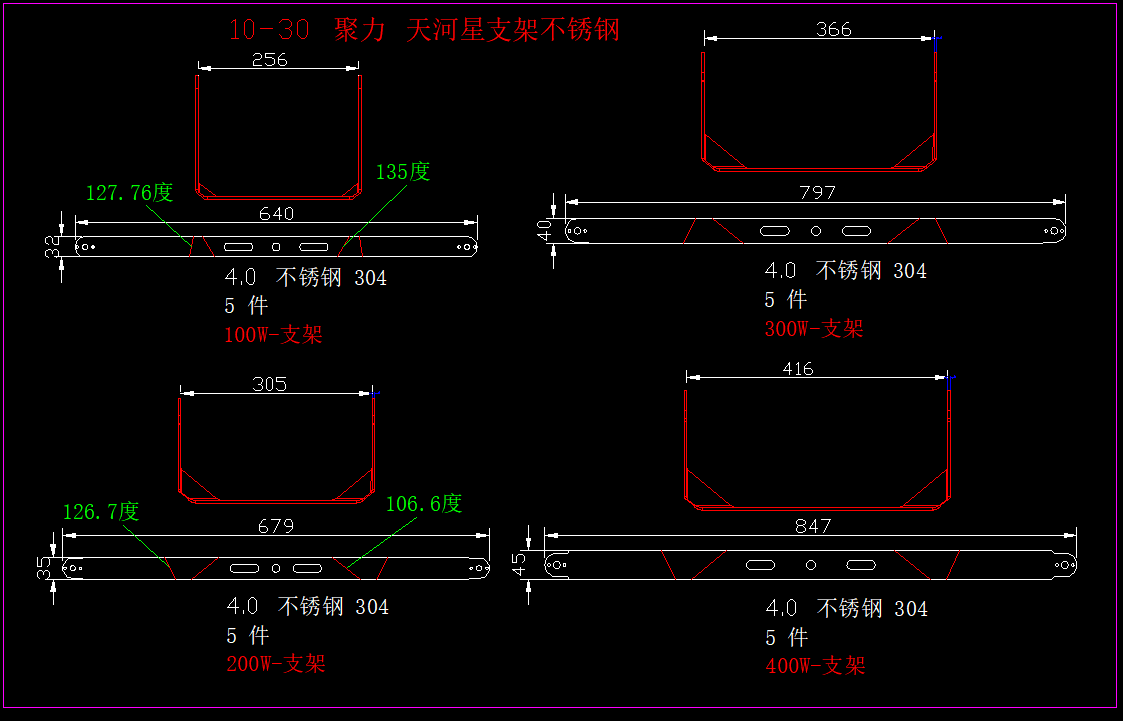The width and height of the screenshot is (1123, 721).
Task: Select the red 200W-支架 label
Action: pyautogui.click(x=275, y=663)
